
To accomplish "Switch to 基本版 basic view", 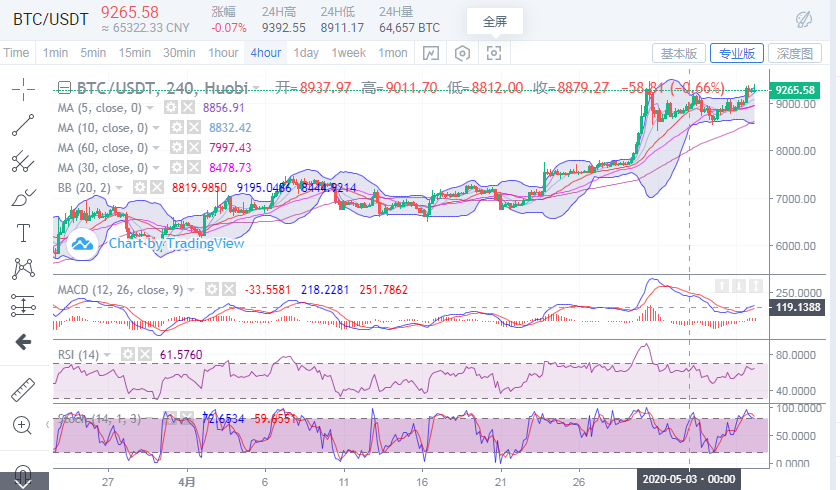I will [x=680, y=53].
